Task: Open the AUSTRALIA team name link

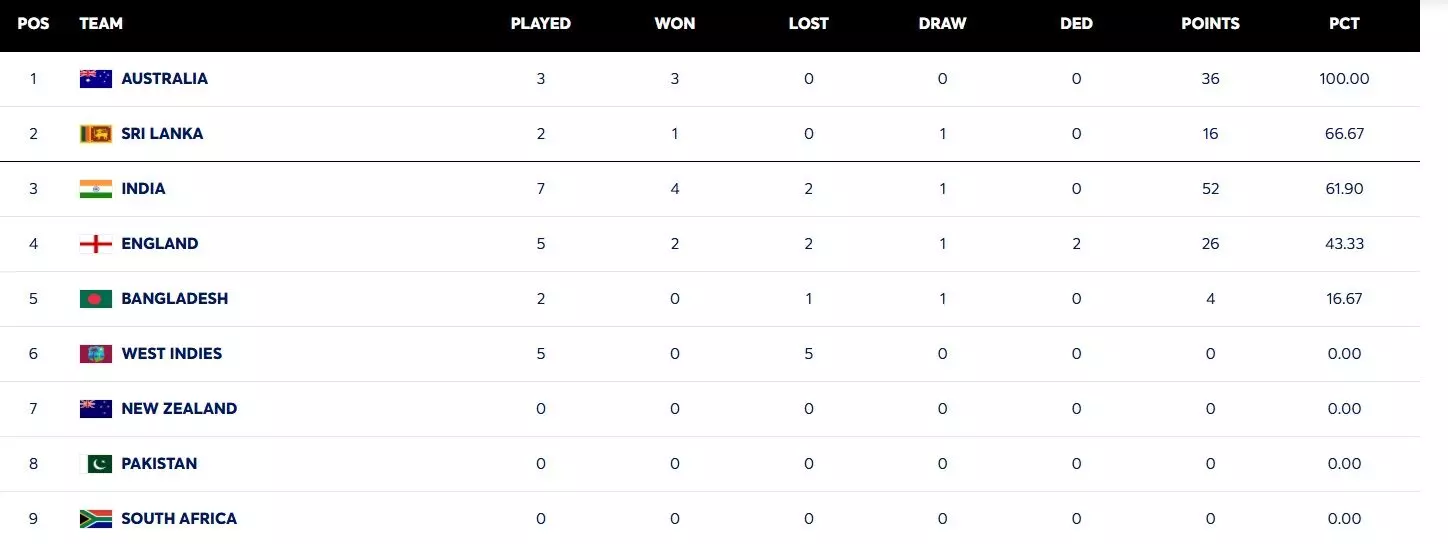Action: coord(164,79)
